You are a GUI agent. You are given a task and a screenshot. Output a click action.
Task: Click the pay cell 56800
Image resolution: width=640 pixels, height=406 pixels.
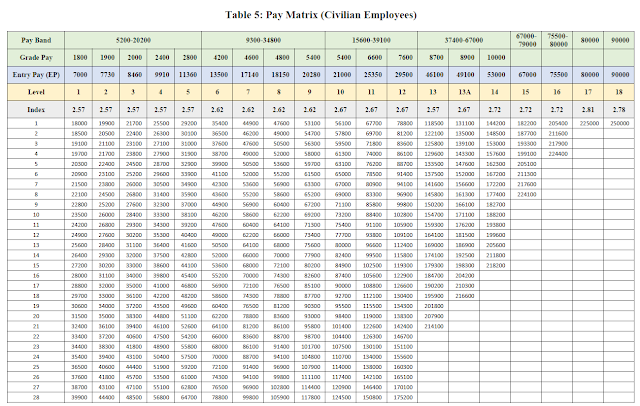click(x=161, y=397)
